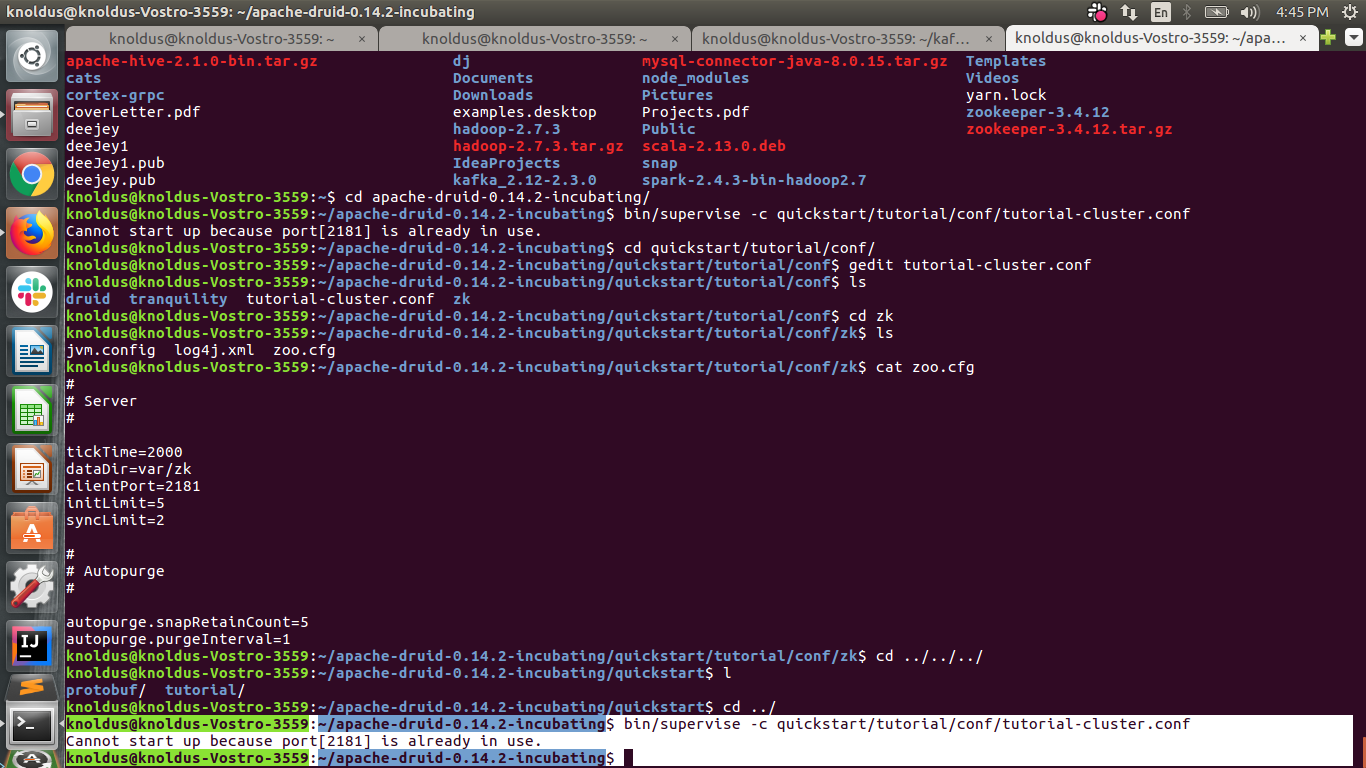Image resolution: width=1366 pixels, height=768 pixels.
Task: Click examples.desktop in the listing
Action: [525, 112]
